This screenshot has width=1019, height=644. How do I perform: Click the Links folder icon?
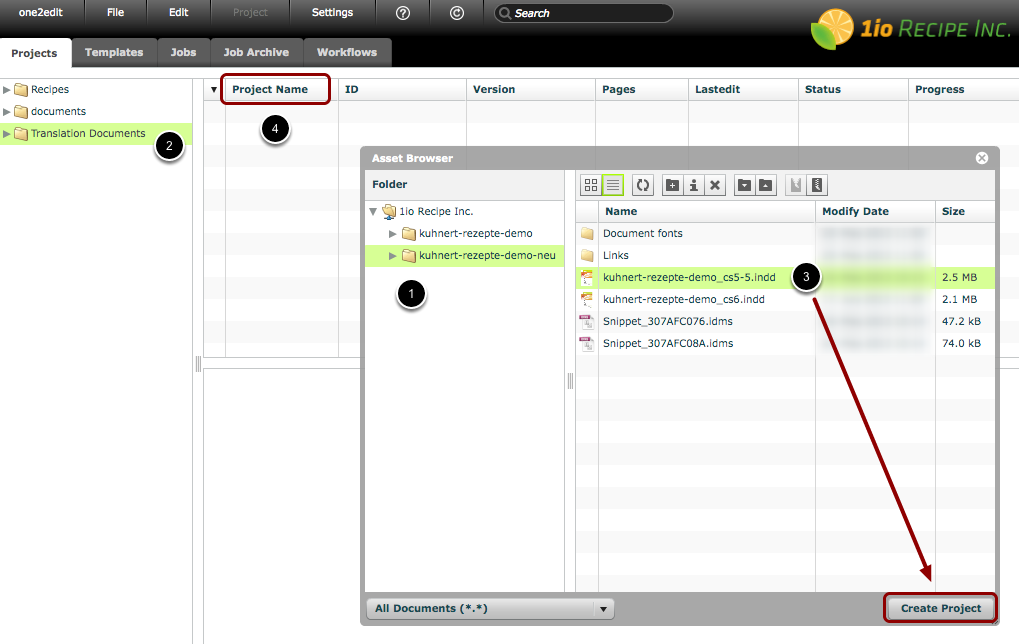coord(587,255)
